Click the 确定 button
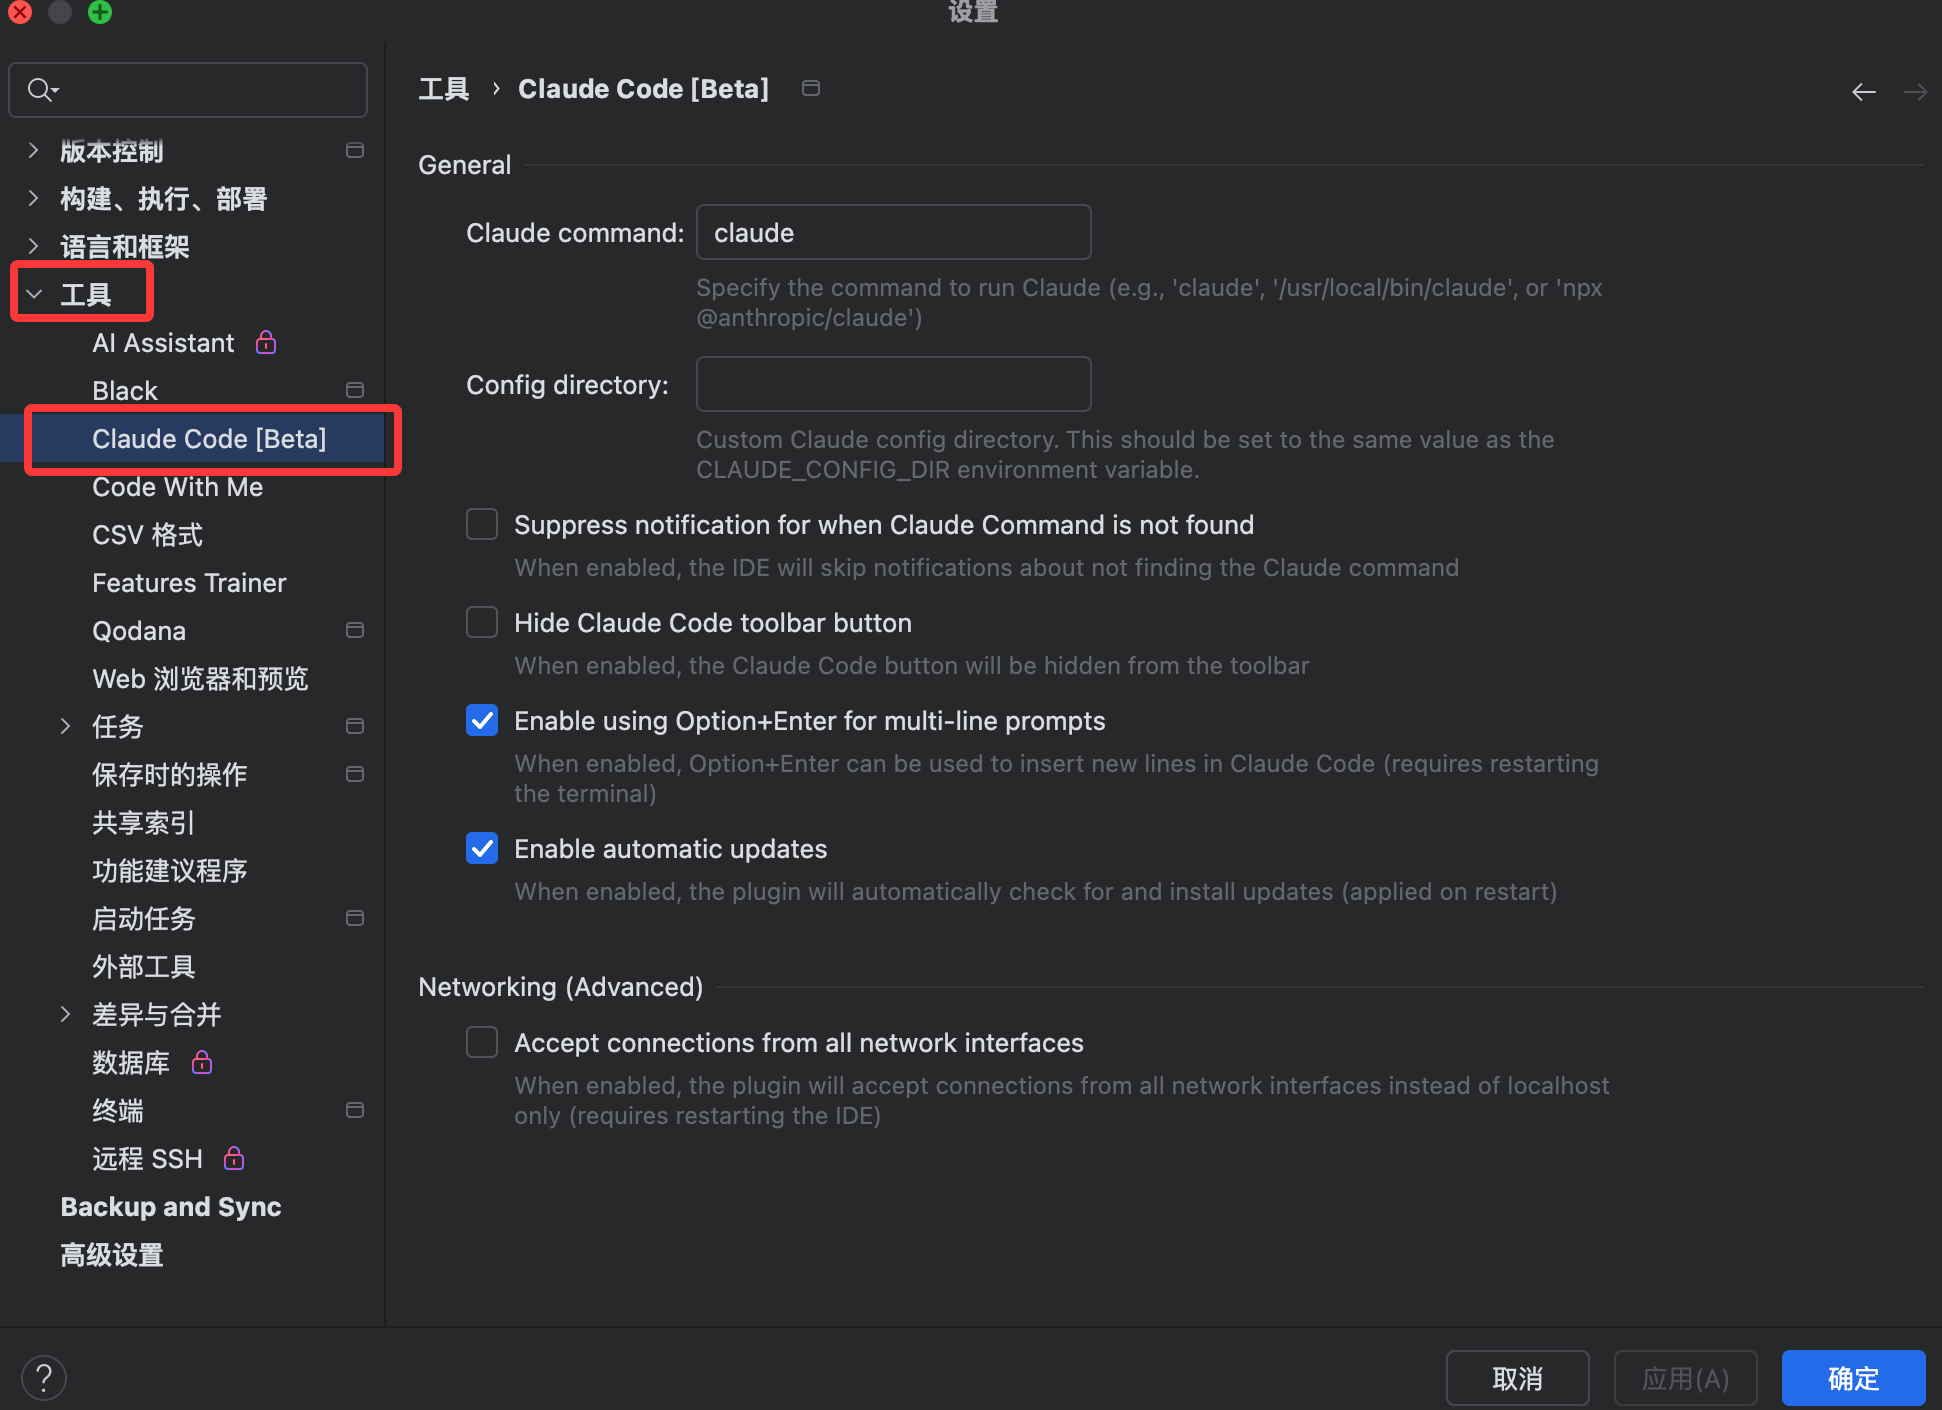The image size is (1942, 1410). (x=1853, y=1378)
